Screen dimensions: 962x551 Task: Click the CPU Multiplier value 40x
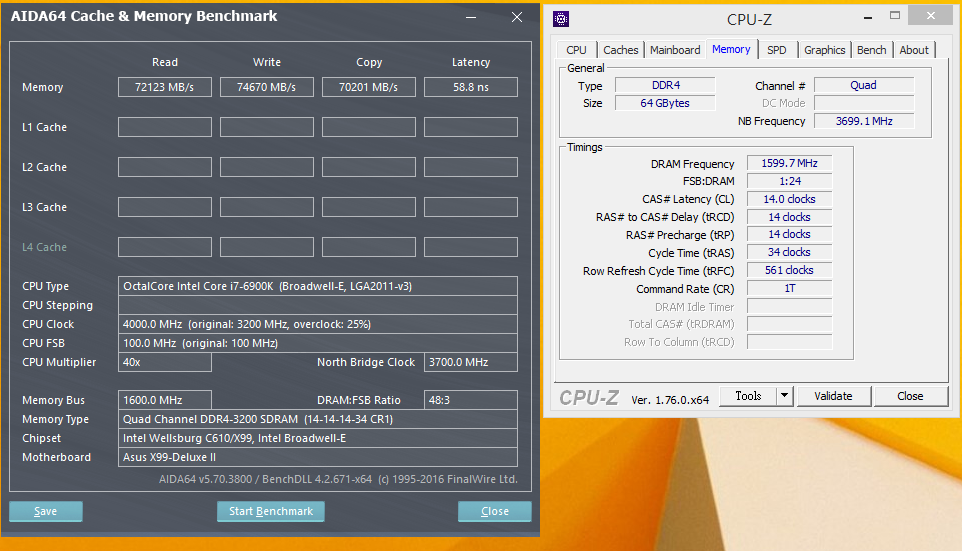(164, 362)
